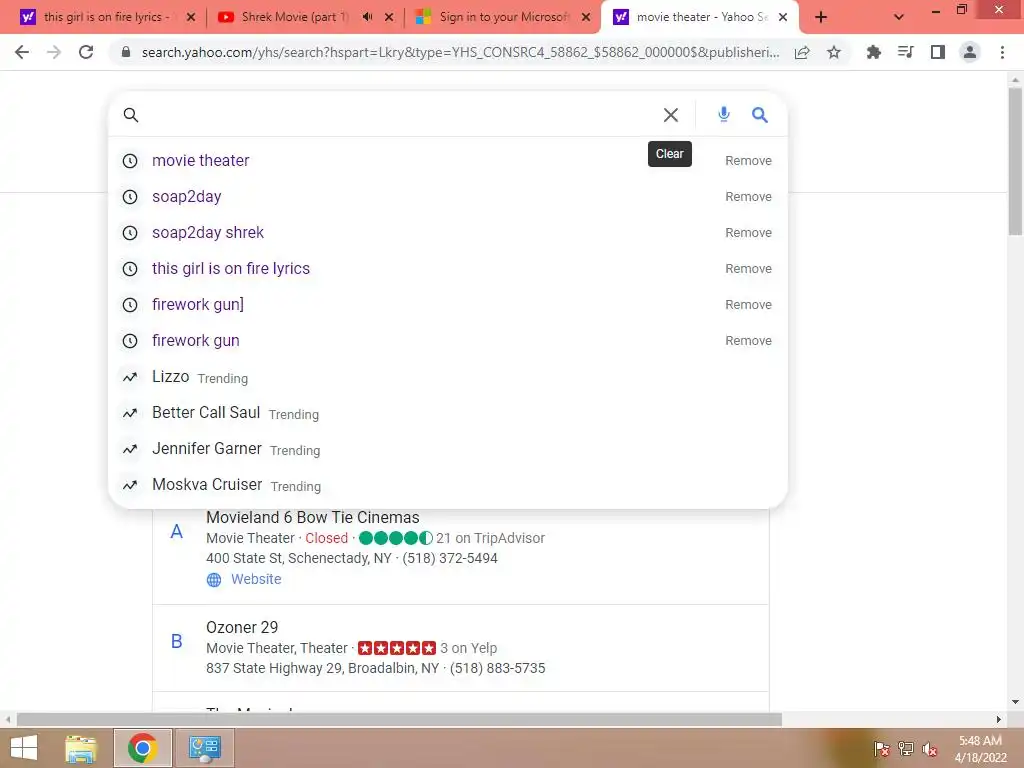Choose 'movie theater' search history suggestion
Image resolution: width=1024 pixels, height=768 pixels.
pyautogui.click(x=200, y=161)
